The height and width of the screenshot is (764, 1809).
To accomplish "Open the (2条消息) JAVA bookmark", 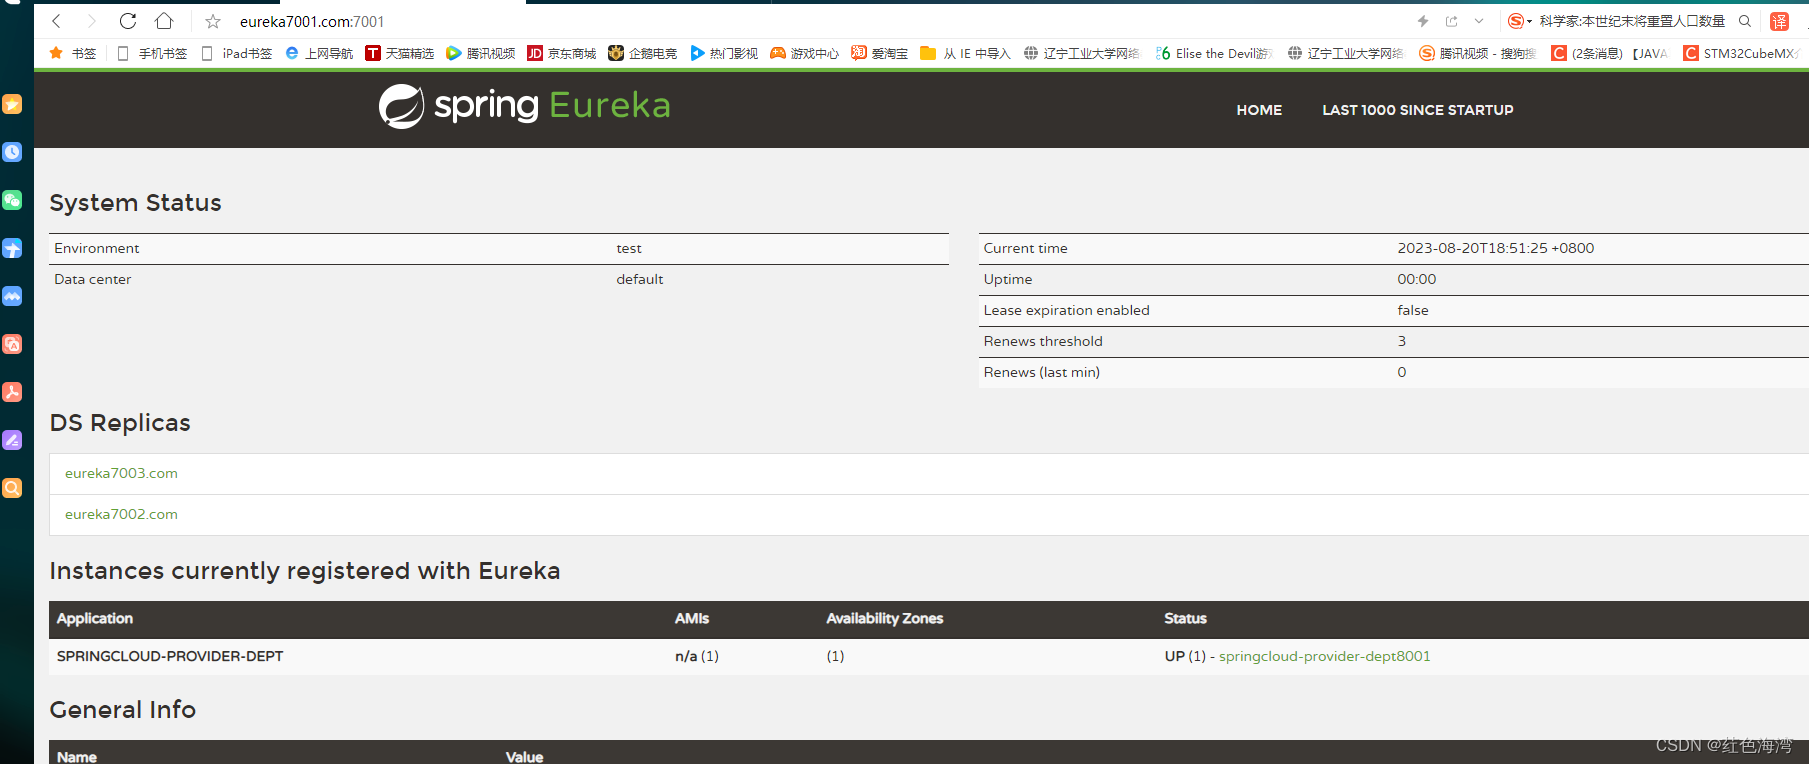I will pyautogui.click(x=1610, y=53).
